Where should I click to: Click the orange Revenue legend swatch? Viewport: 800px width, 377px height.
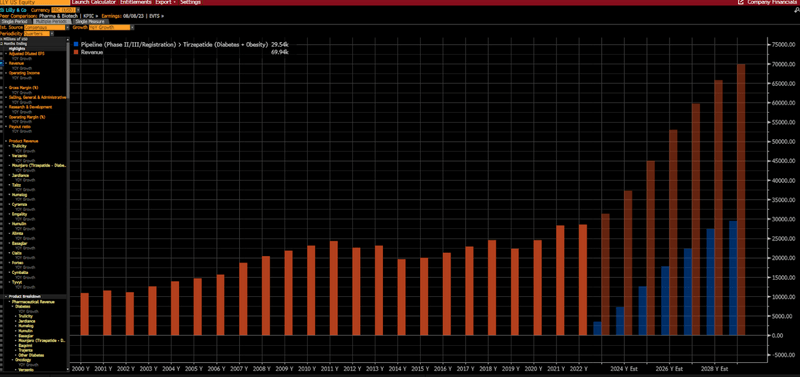click(x=76, y=52)
